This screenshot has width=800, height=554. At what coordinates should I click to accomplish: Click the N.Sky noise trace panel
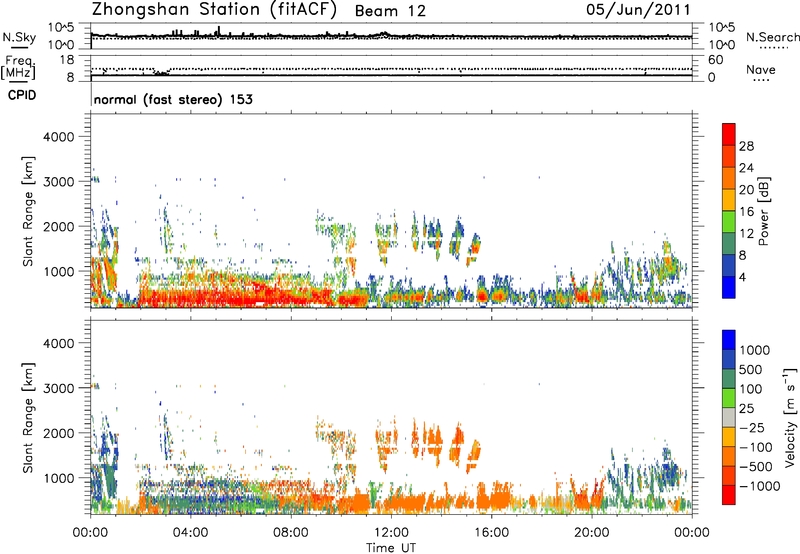coord(391,36)
